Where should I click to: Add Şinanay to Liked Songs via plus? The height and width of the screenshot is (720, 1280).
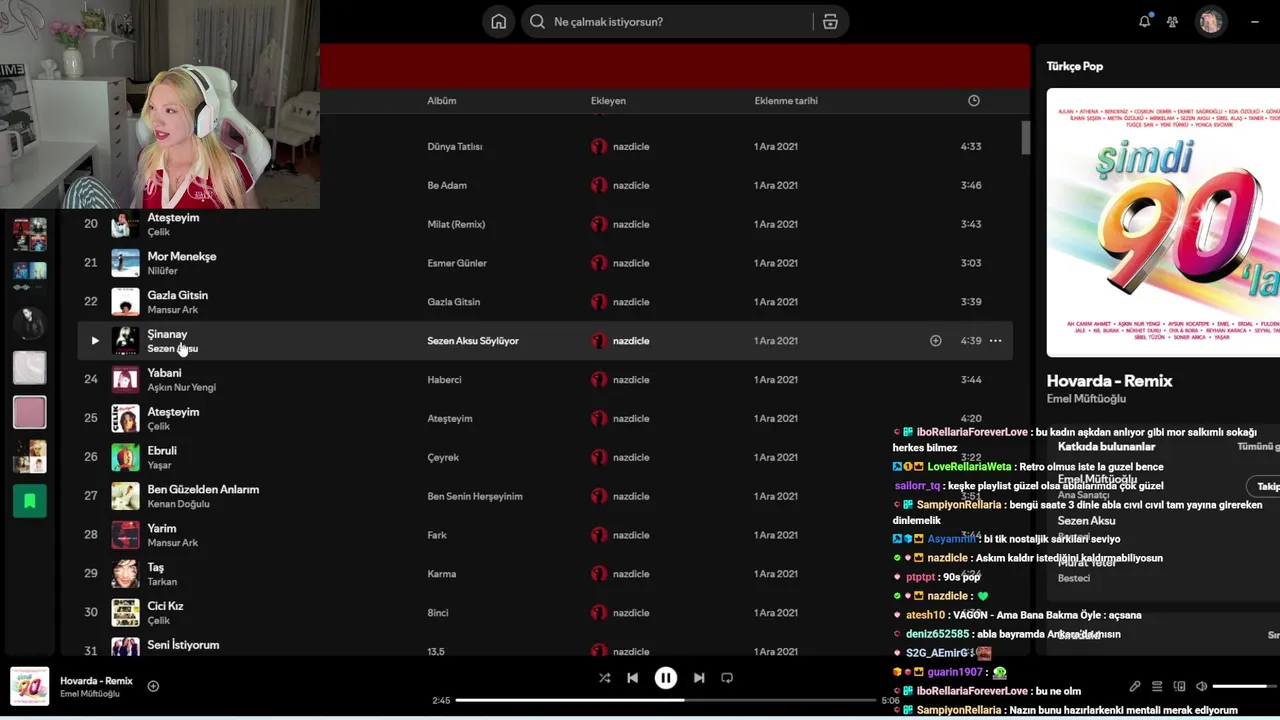point(935,341)
